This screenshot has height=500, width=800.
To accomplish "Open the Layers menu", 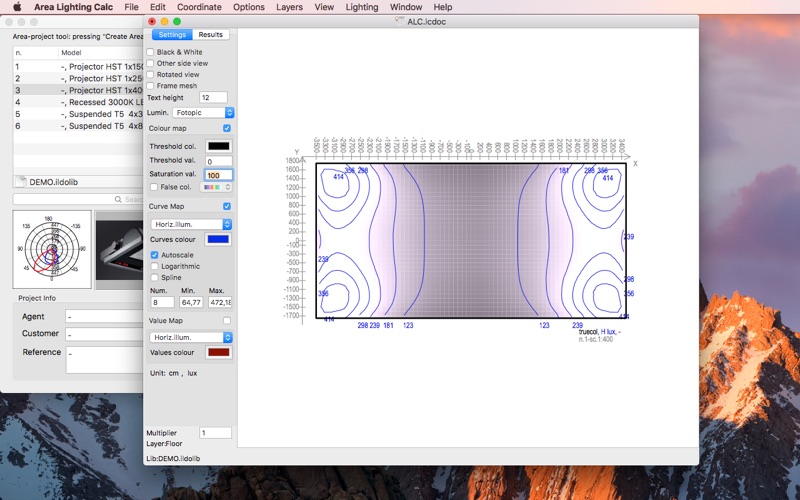I will [x=289, y=7].
